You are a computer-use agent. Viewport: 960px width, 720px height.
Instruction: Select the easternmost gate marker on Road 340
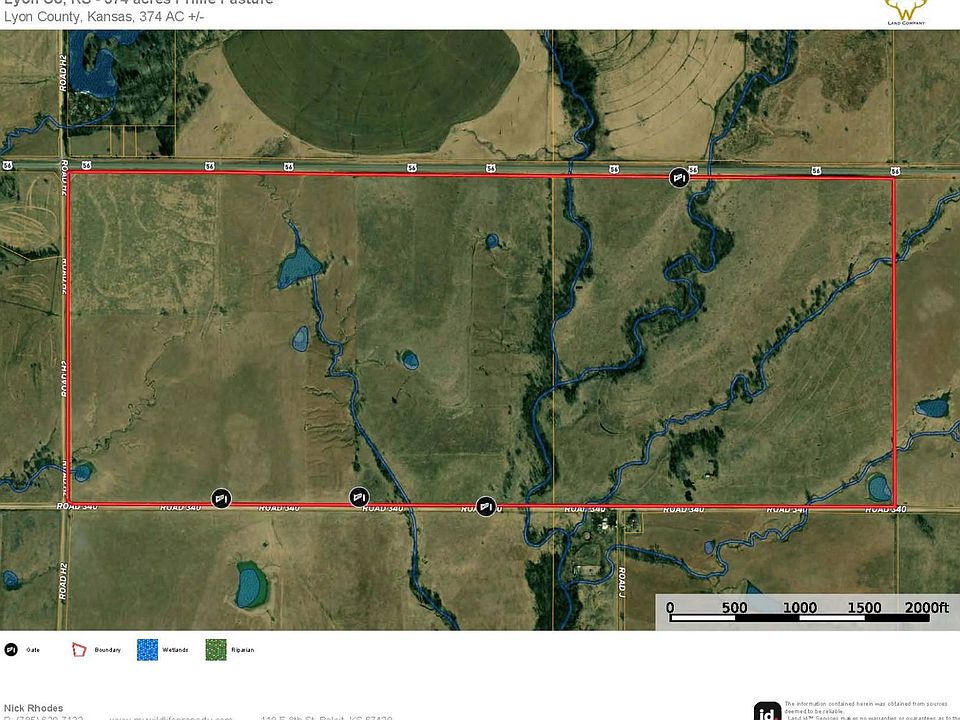485,506
